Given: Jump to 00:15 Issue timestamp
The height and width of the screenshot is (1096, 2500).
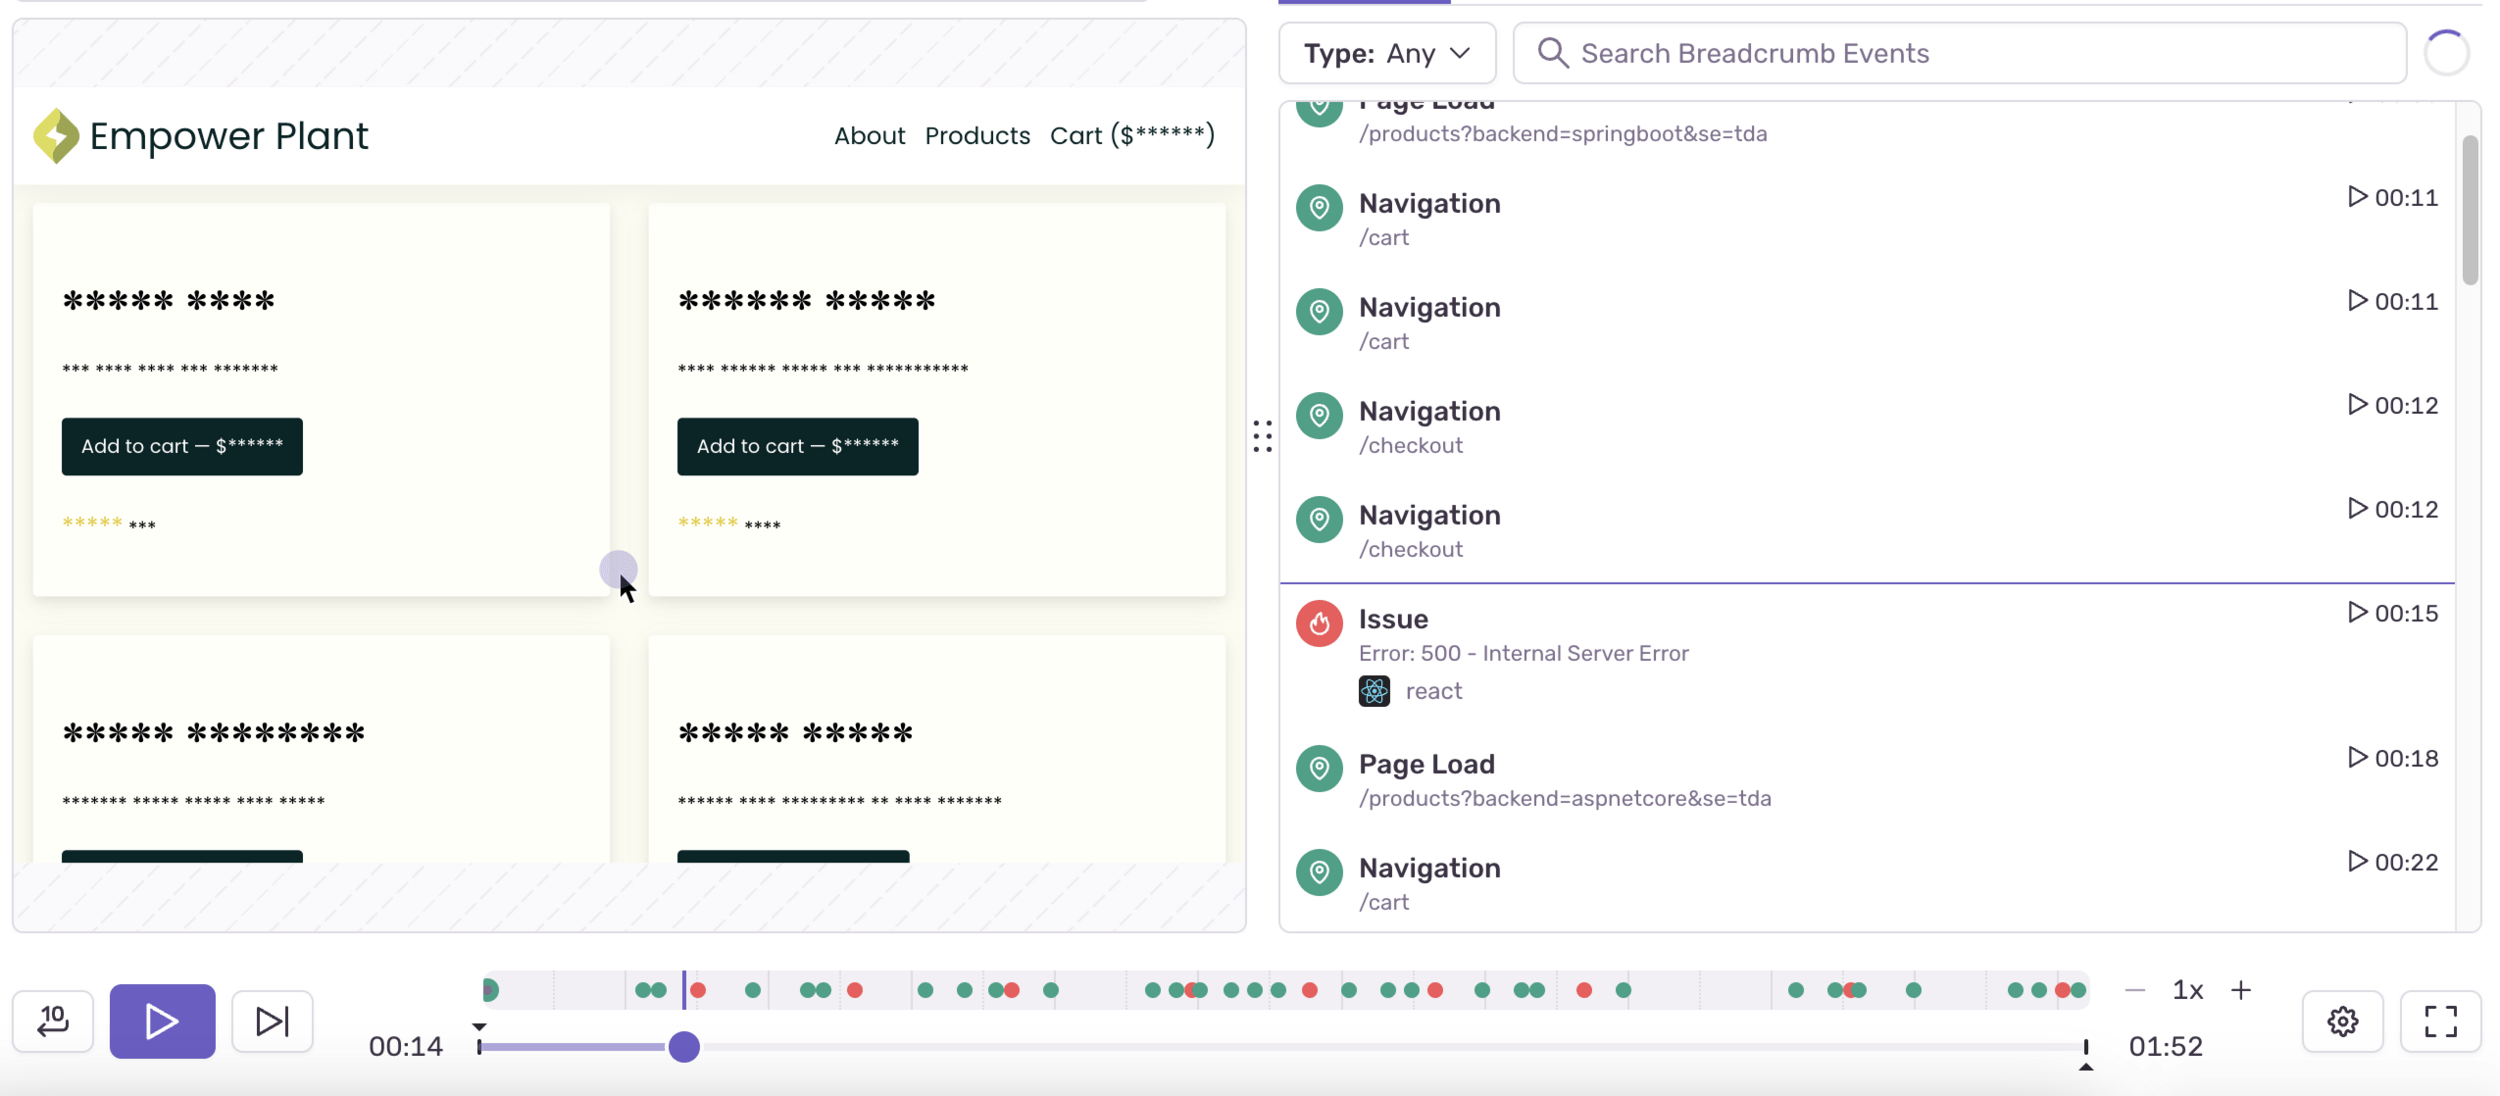Looking at the screenshot, I should (x=2393, y=613).
